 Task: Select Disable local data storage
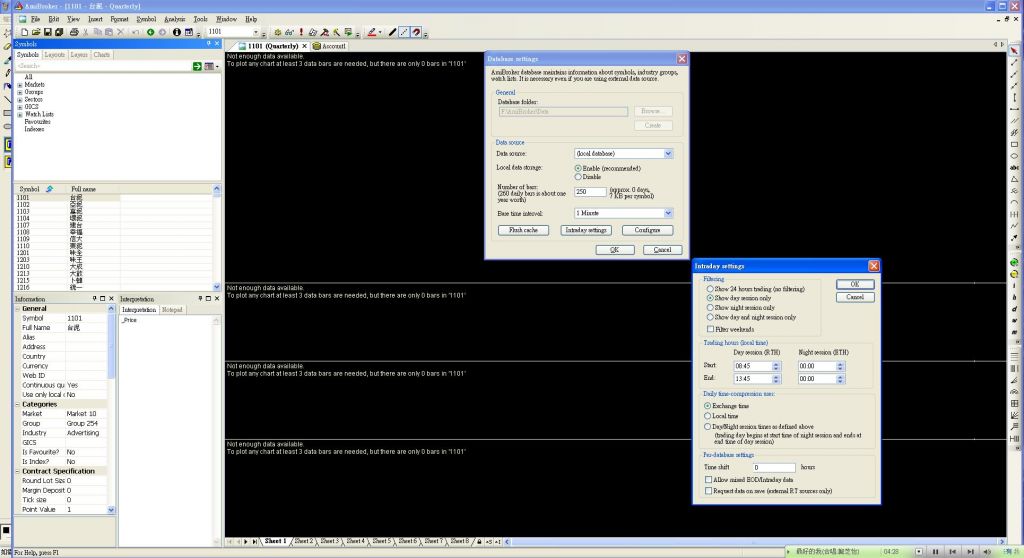coord(578,176)
